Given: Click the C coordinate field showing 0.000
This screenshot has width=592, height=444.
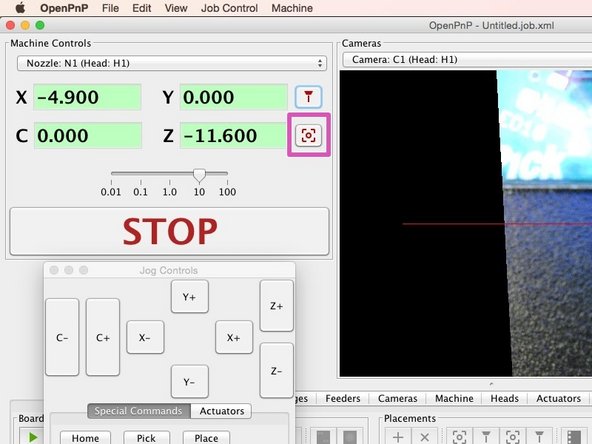Looking at the screenshot, I should [88, 135].
